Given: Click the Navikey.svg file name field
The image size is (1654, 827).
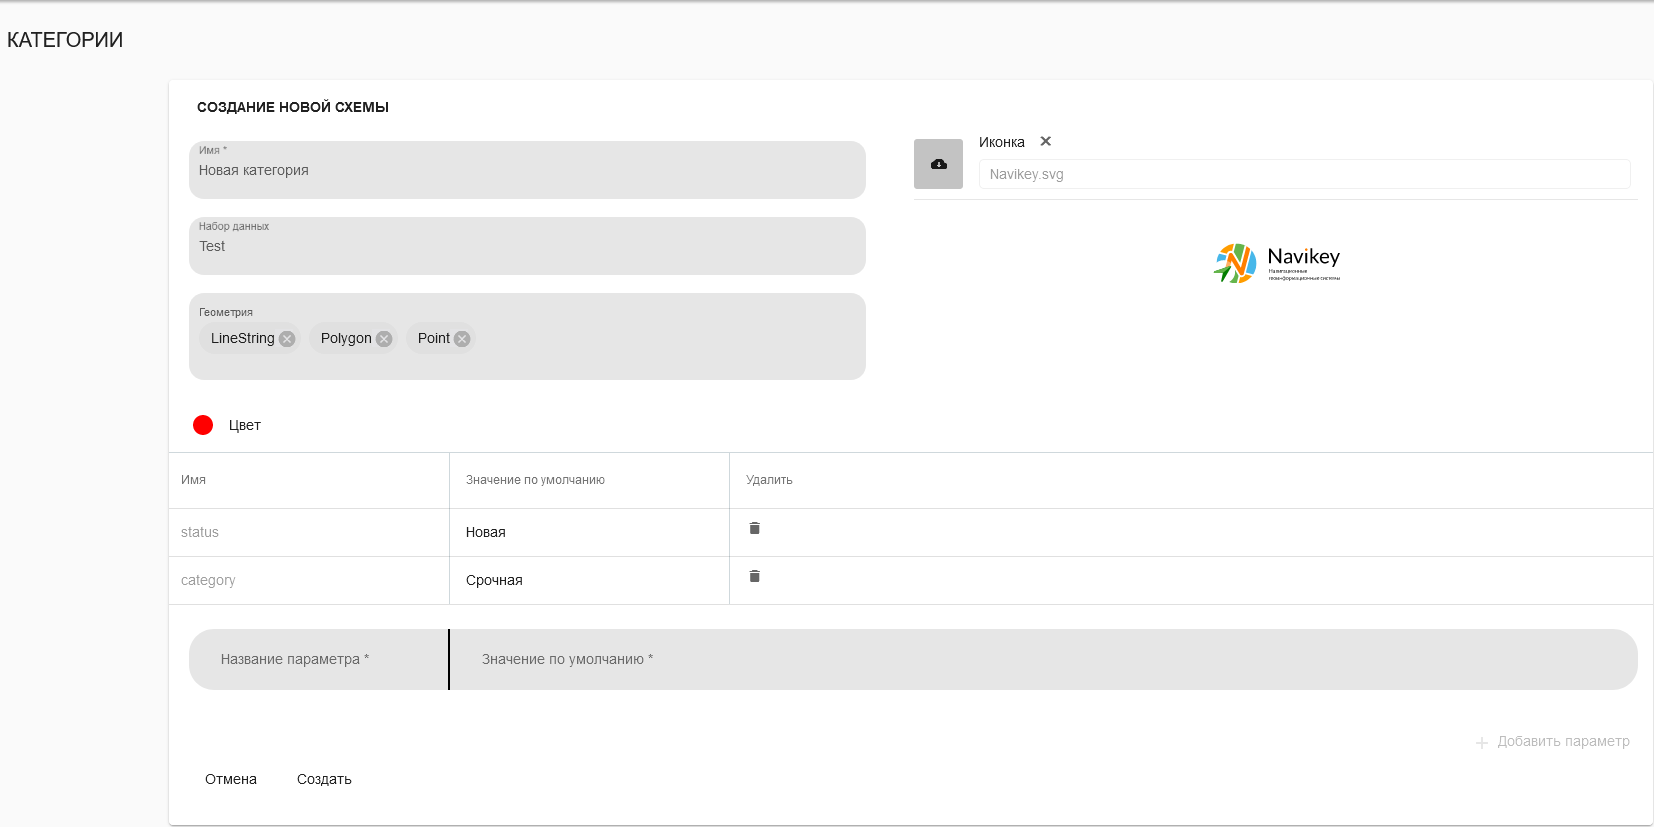Looking at the screenshot, I should pos(1303,174).
